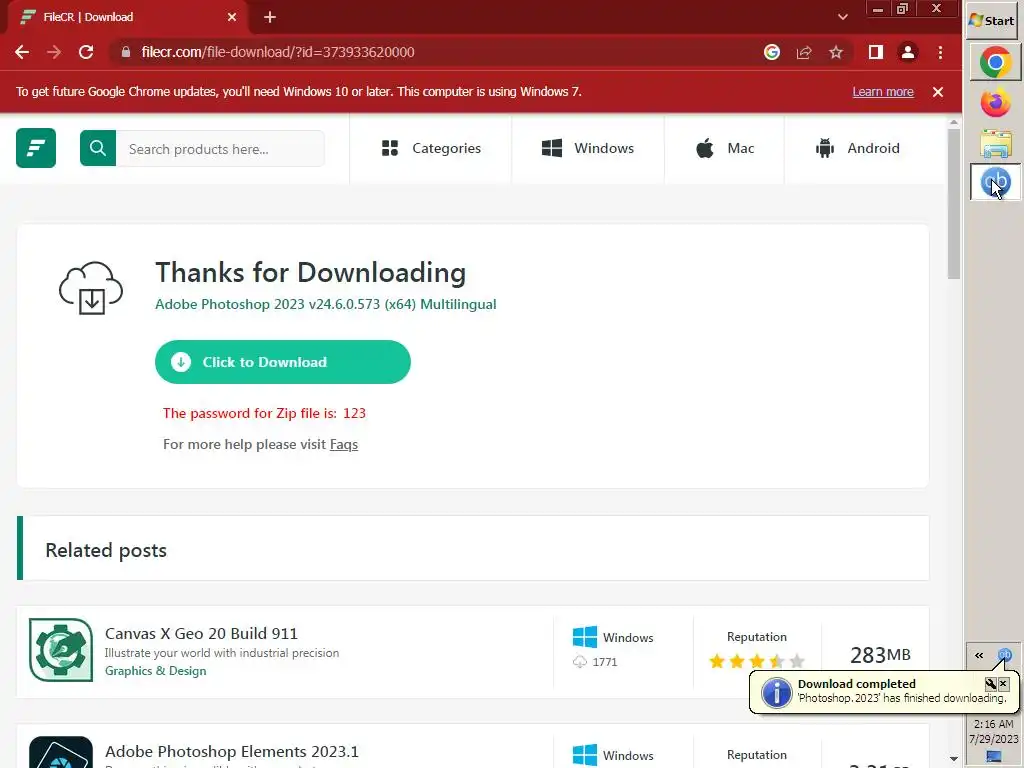Visit the Faqs link
Viewport: 1024px width, 768px height.
tap(344, 445)
